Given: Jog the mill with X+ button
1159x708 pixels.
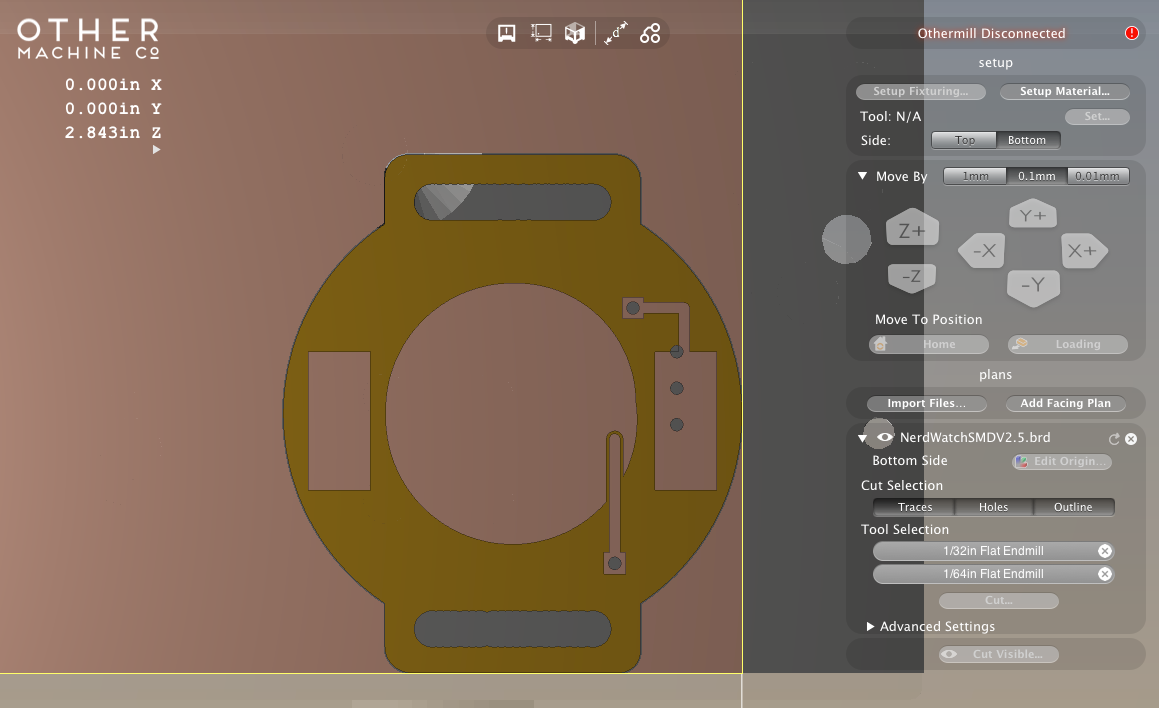Looking at the screenshot, I should click(1083, 251).
